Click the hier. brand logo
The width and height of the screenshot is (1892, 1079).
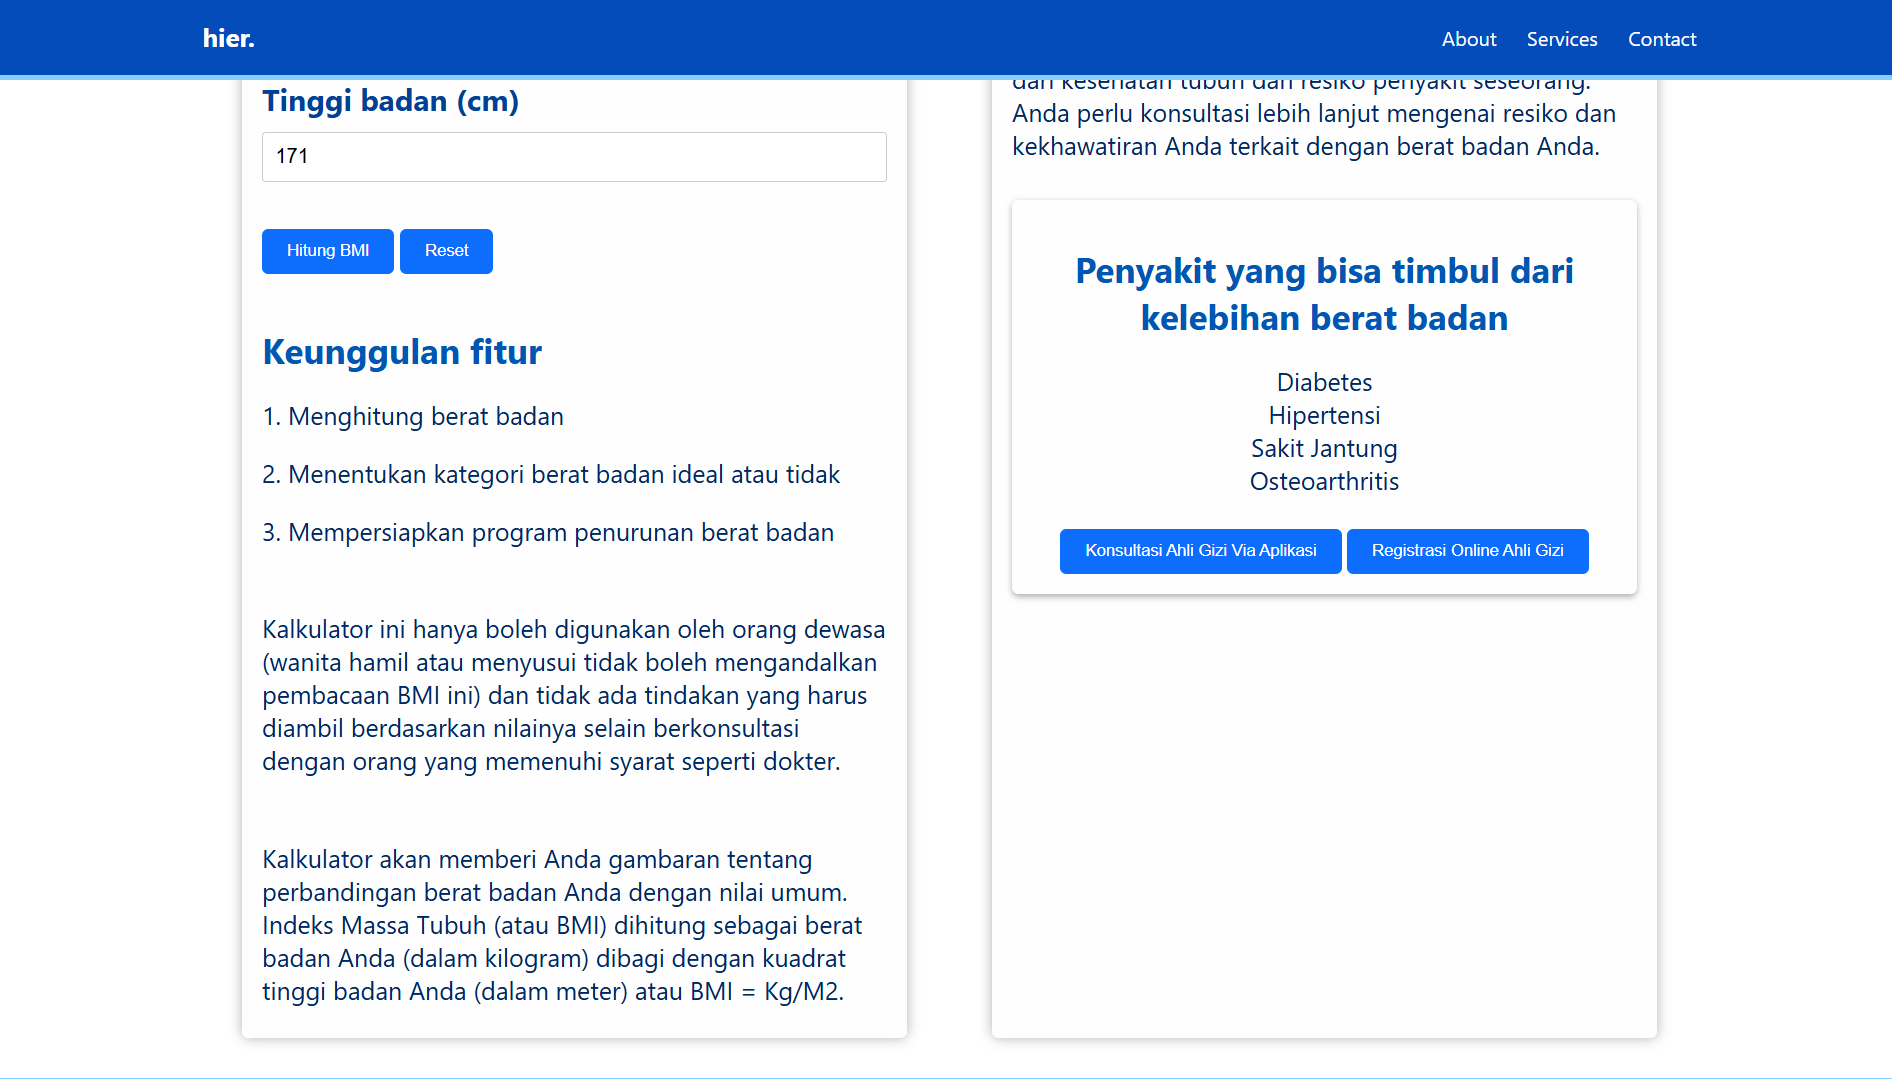[x=228, y=38]
